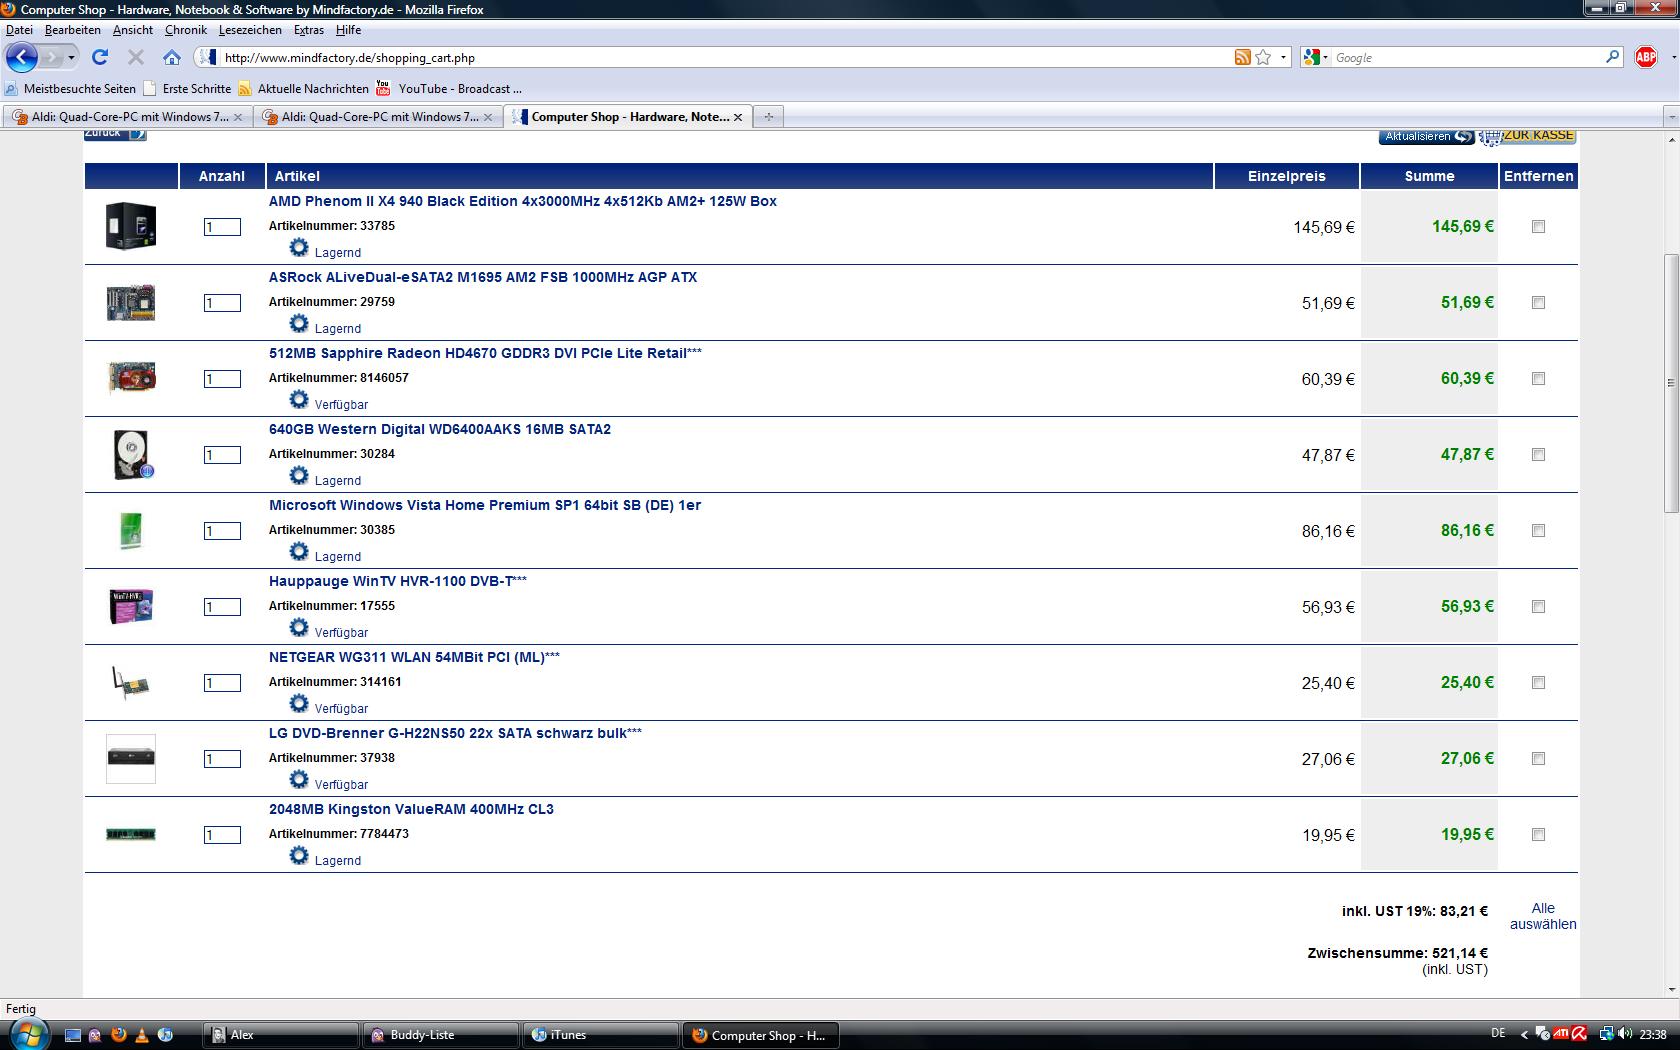Image resolution: width=1680 pixels, height=1050 pixels.
Task: Open Sapphire Radeon graphics card thumbnail
Action: (x=131, y=378)
